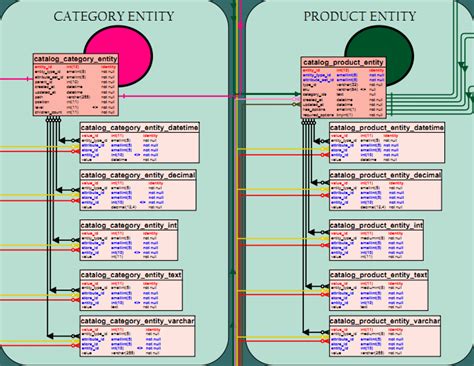Screen dimensions: 474x366
Task: Click type_id row in catalog_product_entity
Action: point(344,85)
